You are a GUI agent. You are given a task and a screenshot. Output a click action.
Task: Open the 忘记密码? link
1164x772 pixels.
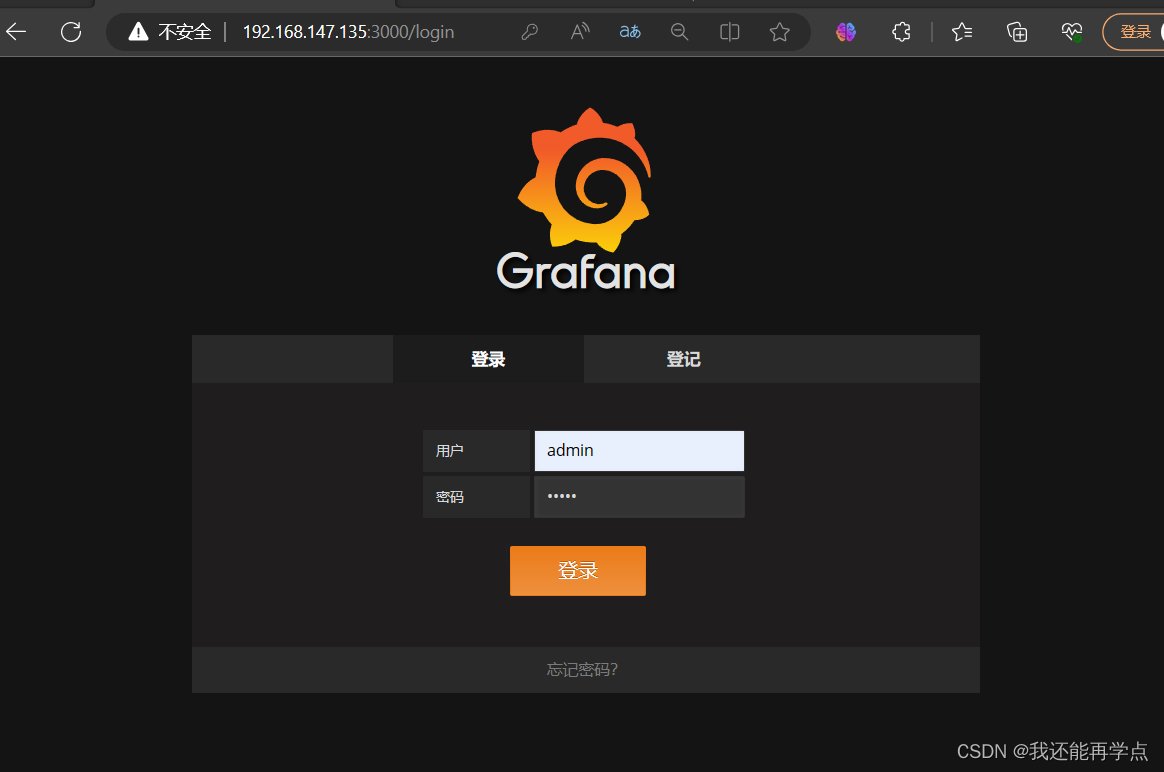click(582, 670)
